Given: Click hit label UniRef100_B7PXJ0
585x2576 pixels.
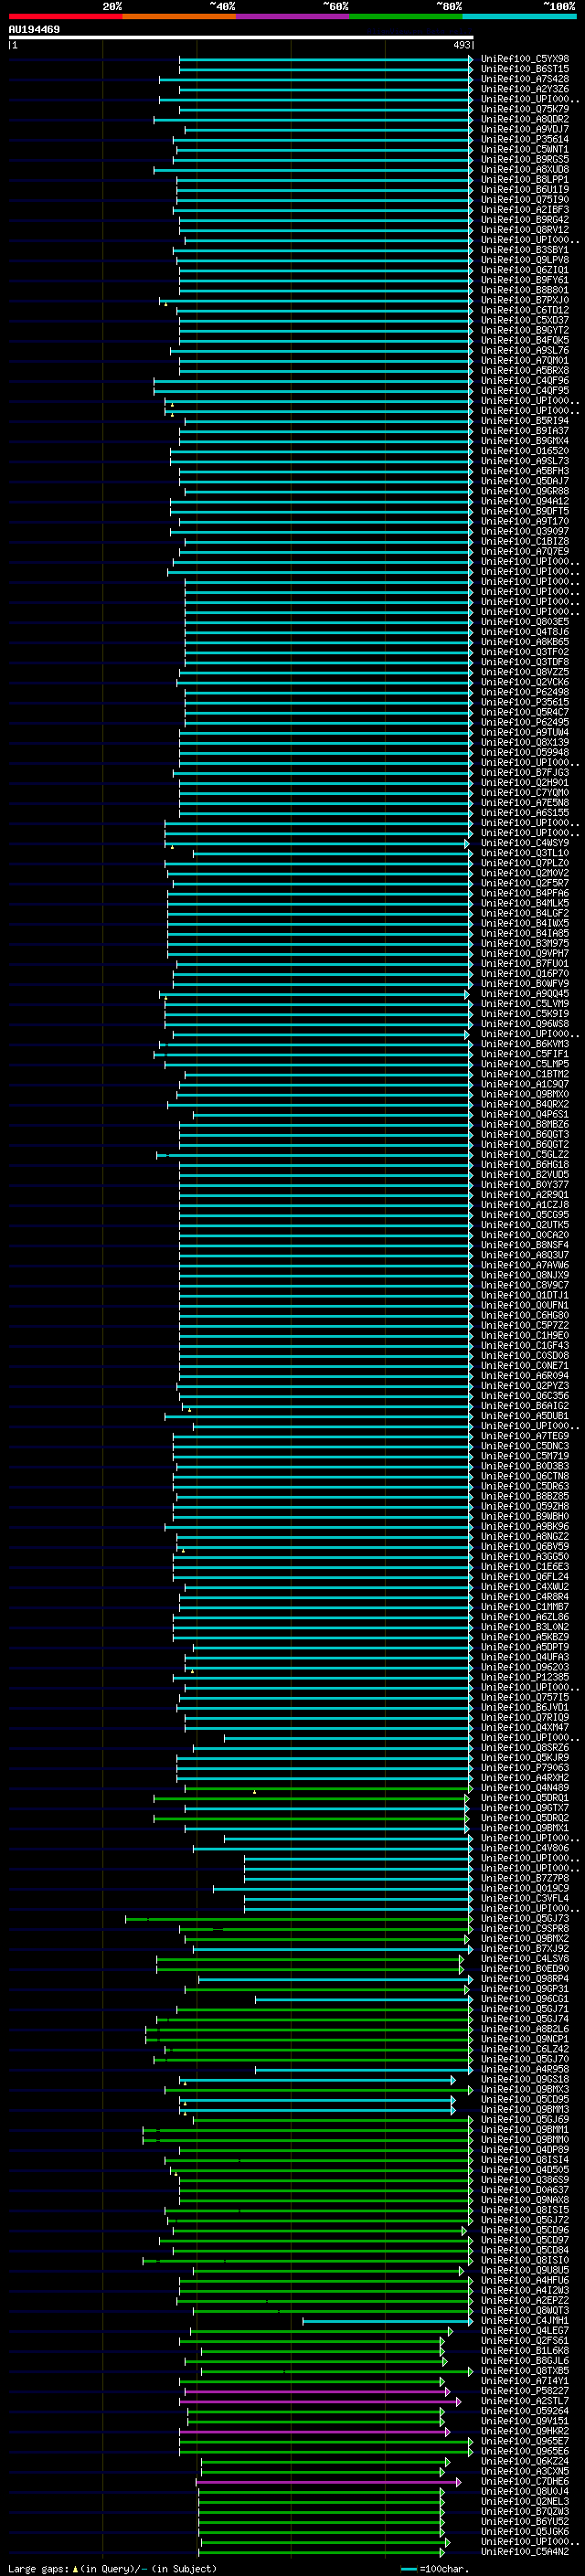Looking at the screenshot, I should pyautogui.click(x=525, y=300).
